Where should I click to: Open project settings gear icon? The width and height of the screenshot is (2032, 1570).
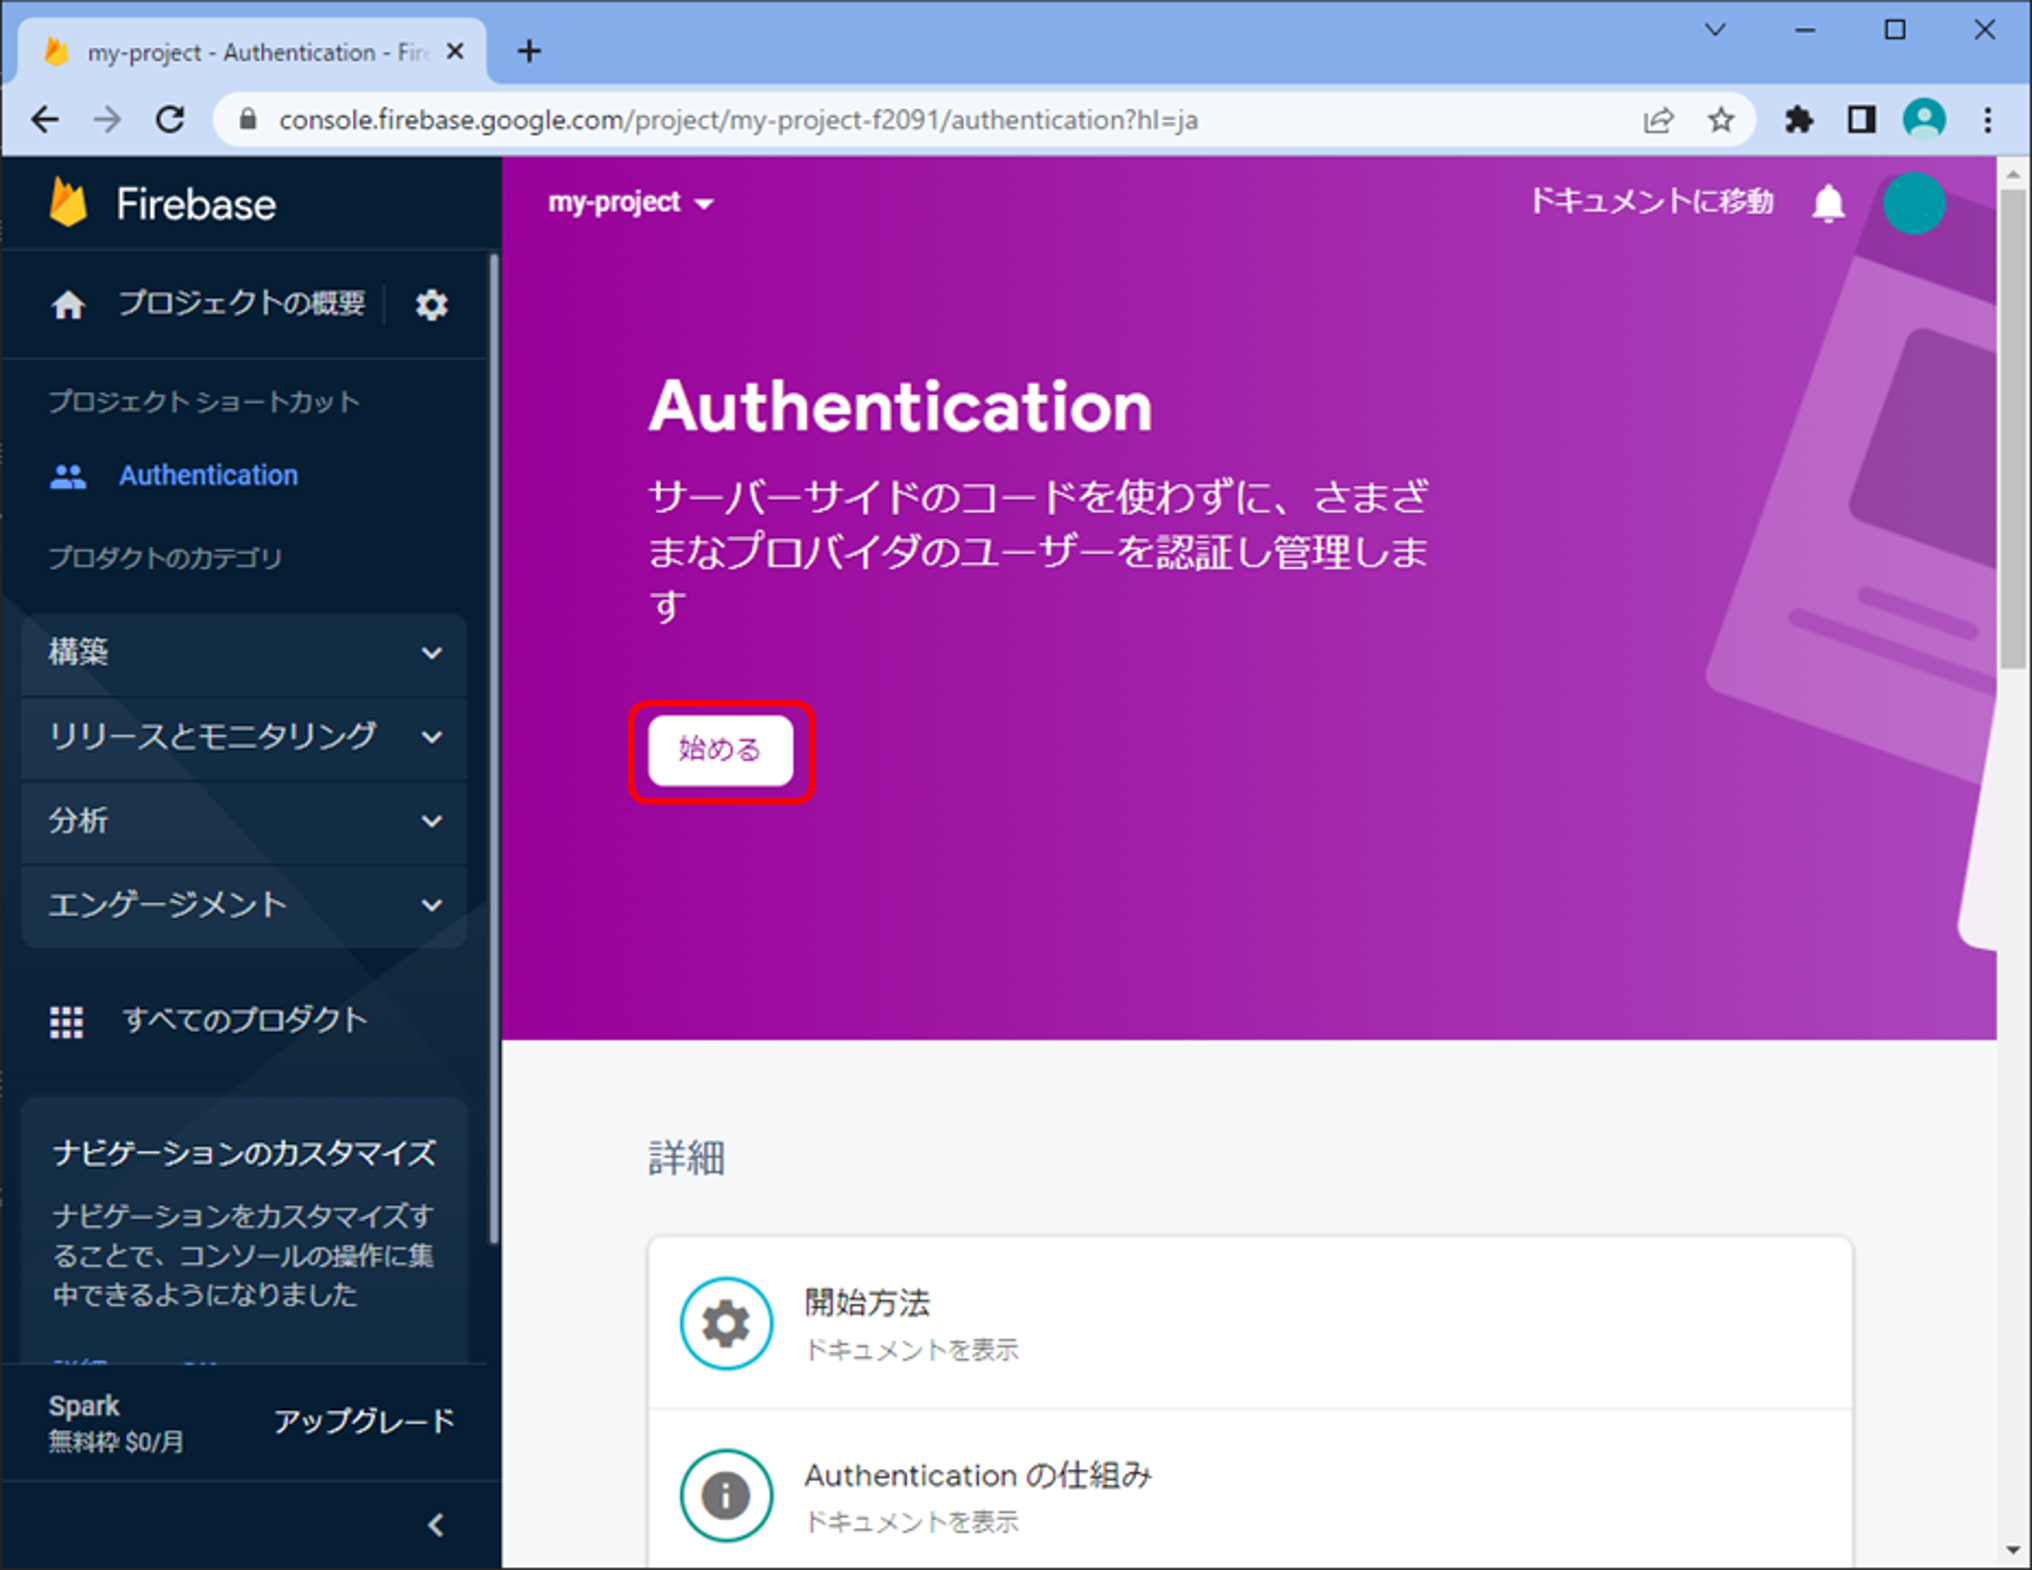pyautogui.click(x=431, y=305)
